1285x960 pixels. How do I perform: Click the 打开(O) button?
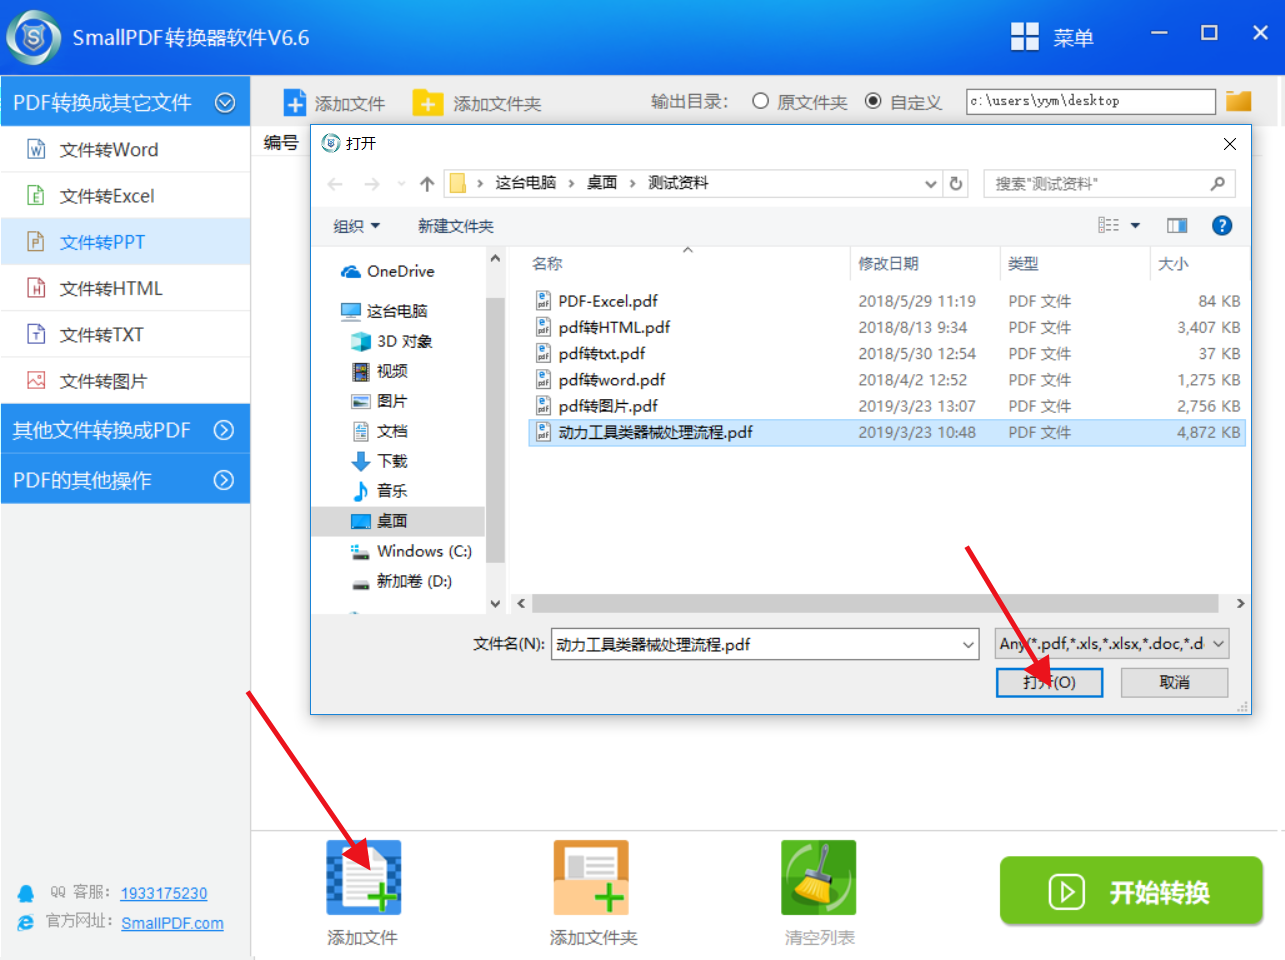[1049, 682]
